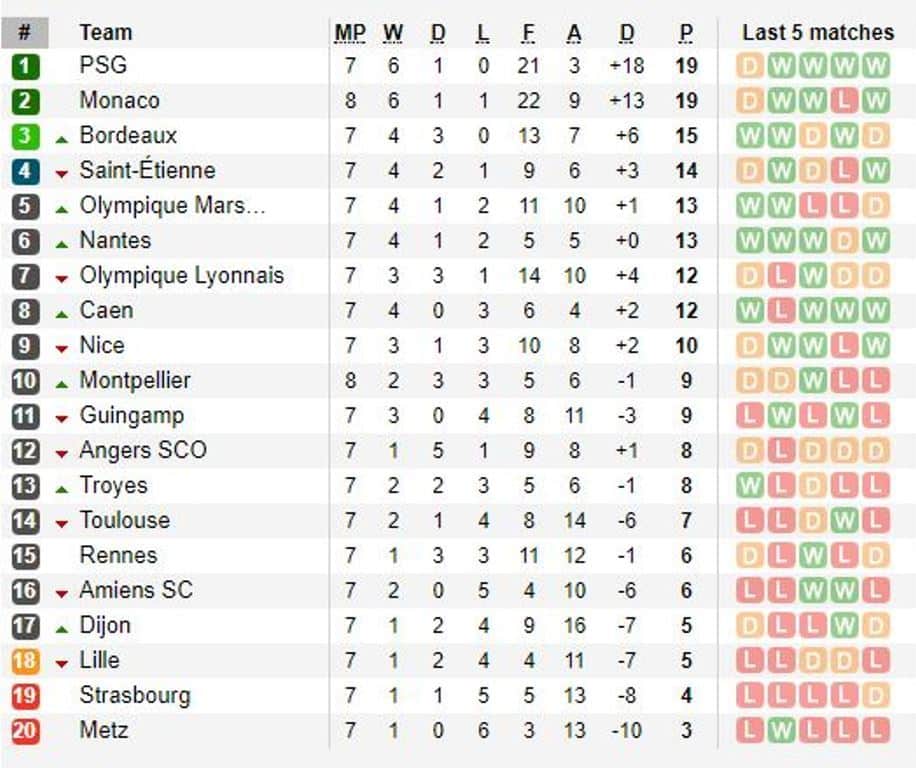Open the Monaco team link
Screen dimensions: 916x768
(119, 100)
